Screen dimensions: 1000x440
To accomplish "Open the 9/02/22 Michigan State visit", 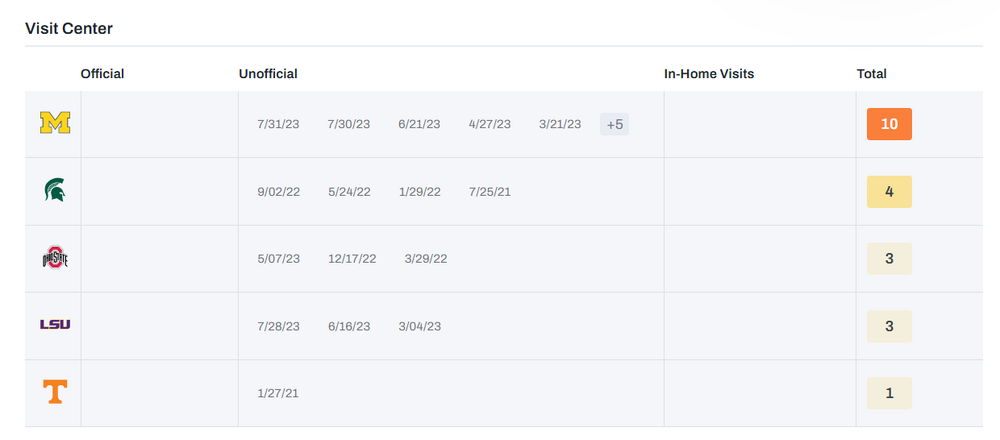I will click(x=278, y=191).
